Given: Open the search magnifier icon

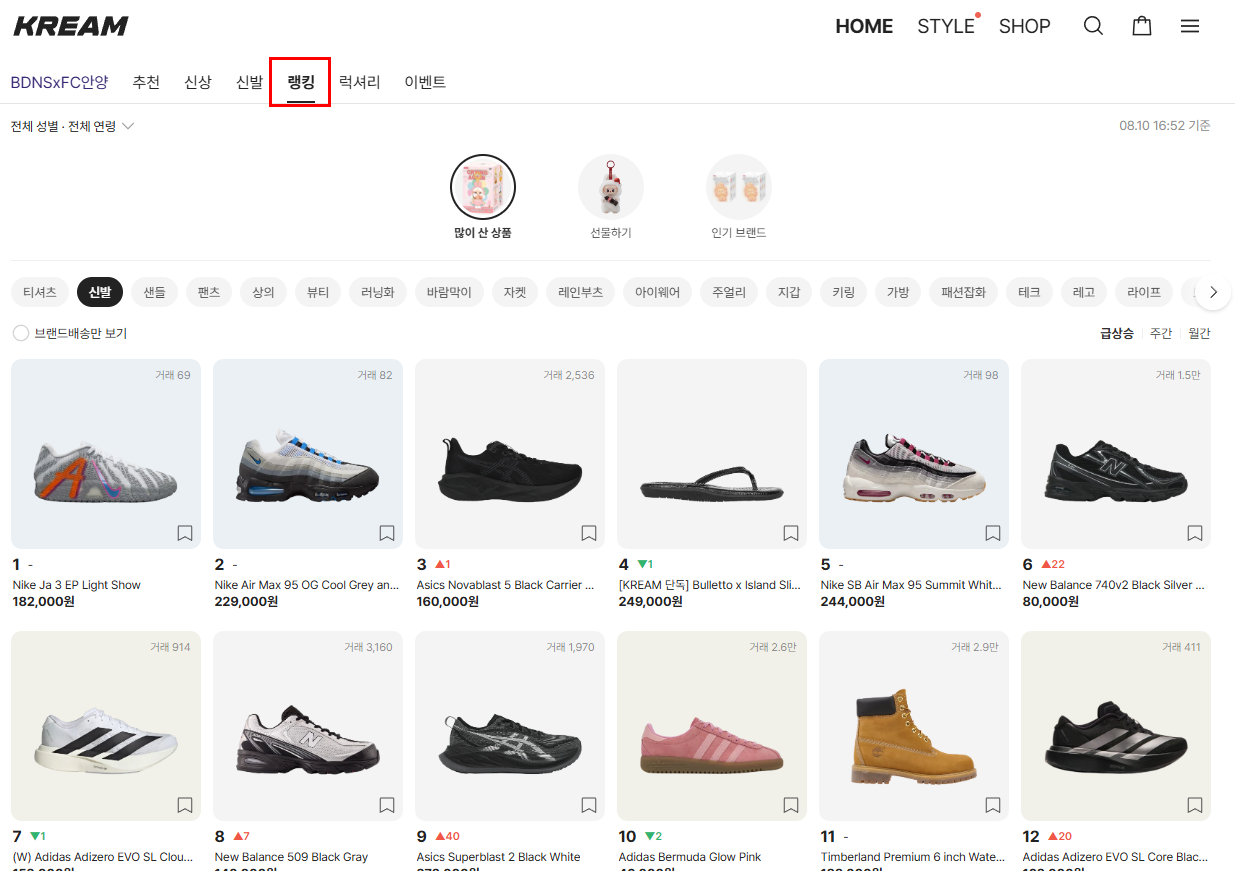Looking at the screenshot, I should tap(1093, 26).
